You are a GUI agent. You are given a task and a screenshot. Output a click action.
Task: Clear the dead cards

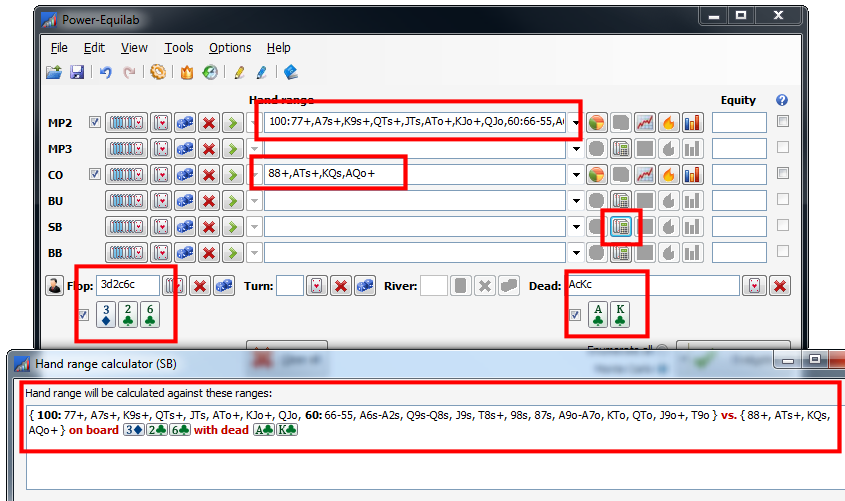point(780,286)
